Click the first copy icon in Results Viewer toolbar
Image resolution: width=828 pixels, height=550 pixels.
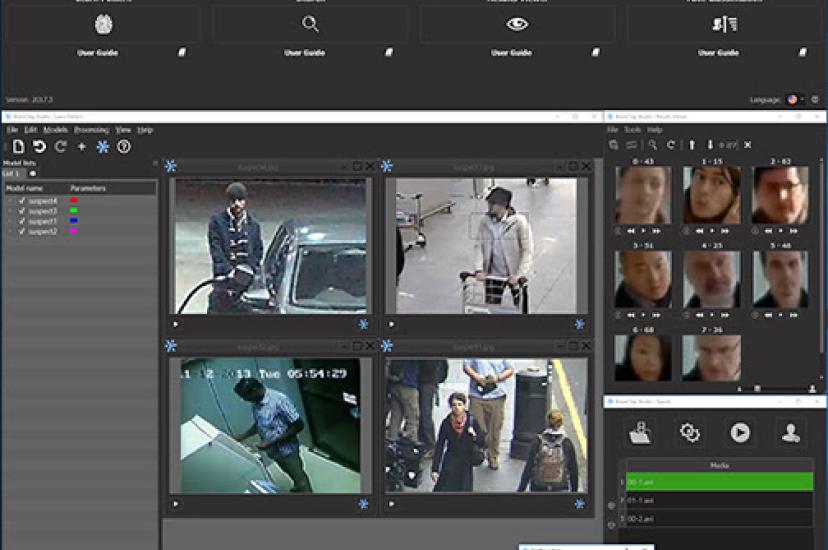[x=614, y=145]
